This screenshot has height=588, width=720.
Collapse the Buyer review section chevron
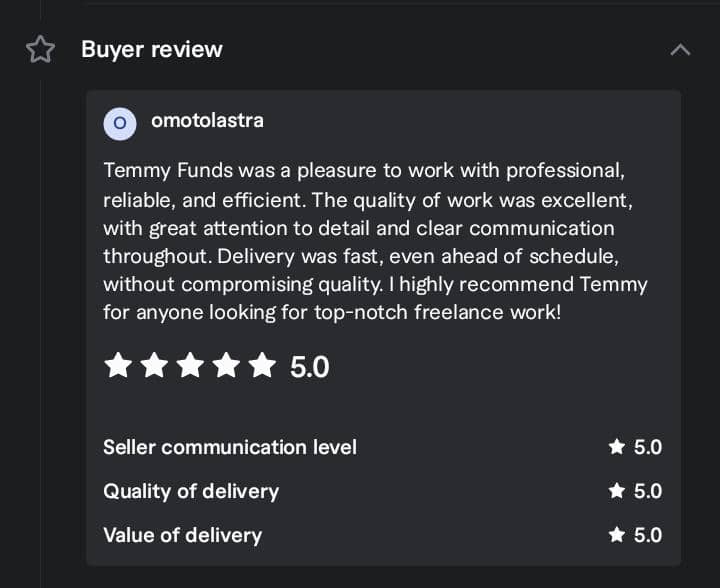(x=680, y=49)
